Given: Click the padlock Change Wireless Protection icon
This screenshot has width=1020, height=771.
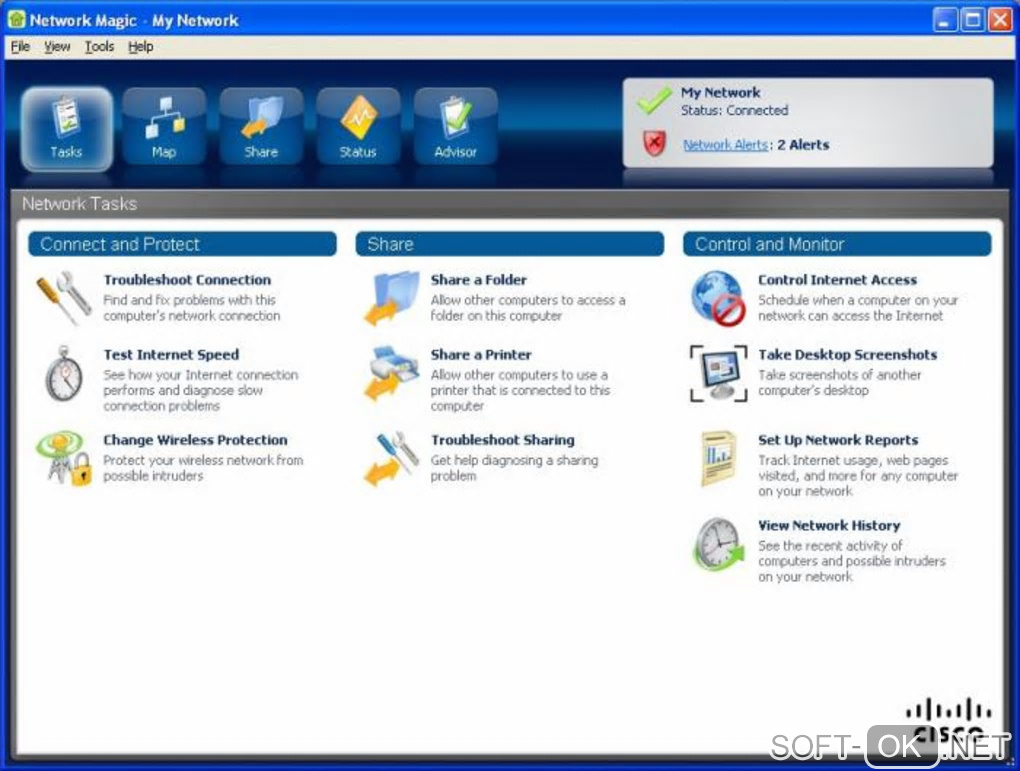Looking at the screenshot, I should pyautogui.click(x=64, y=458).
